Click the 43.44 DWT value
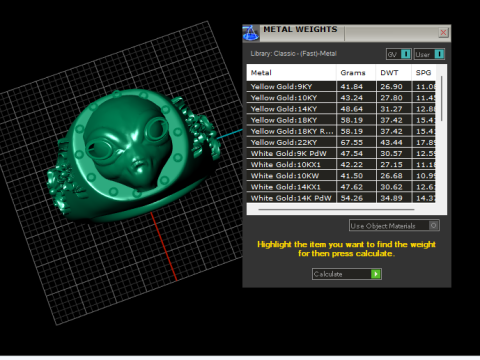Image resolution: width=480 pixels, height=360 pixels. (391, 142)
